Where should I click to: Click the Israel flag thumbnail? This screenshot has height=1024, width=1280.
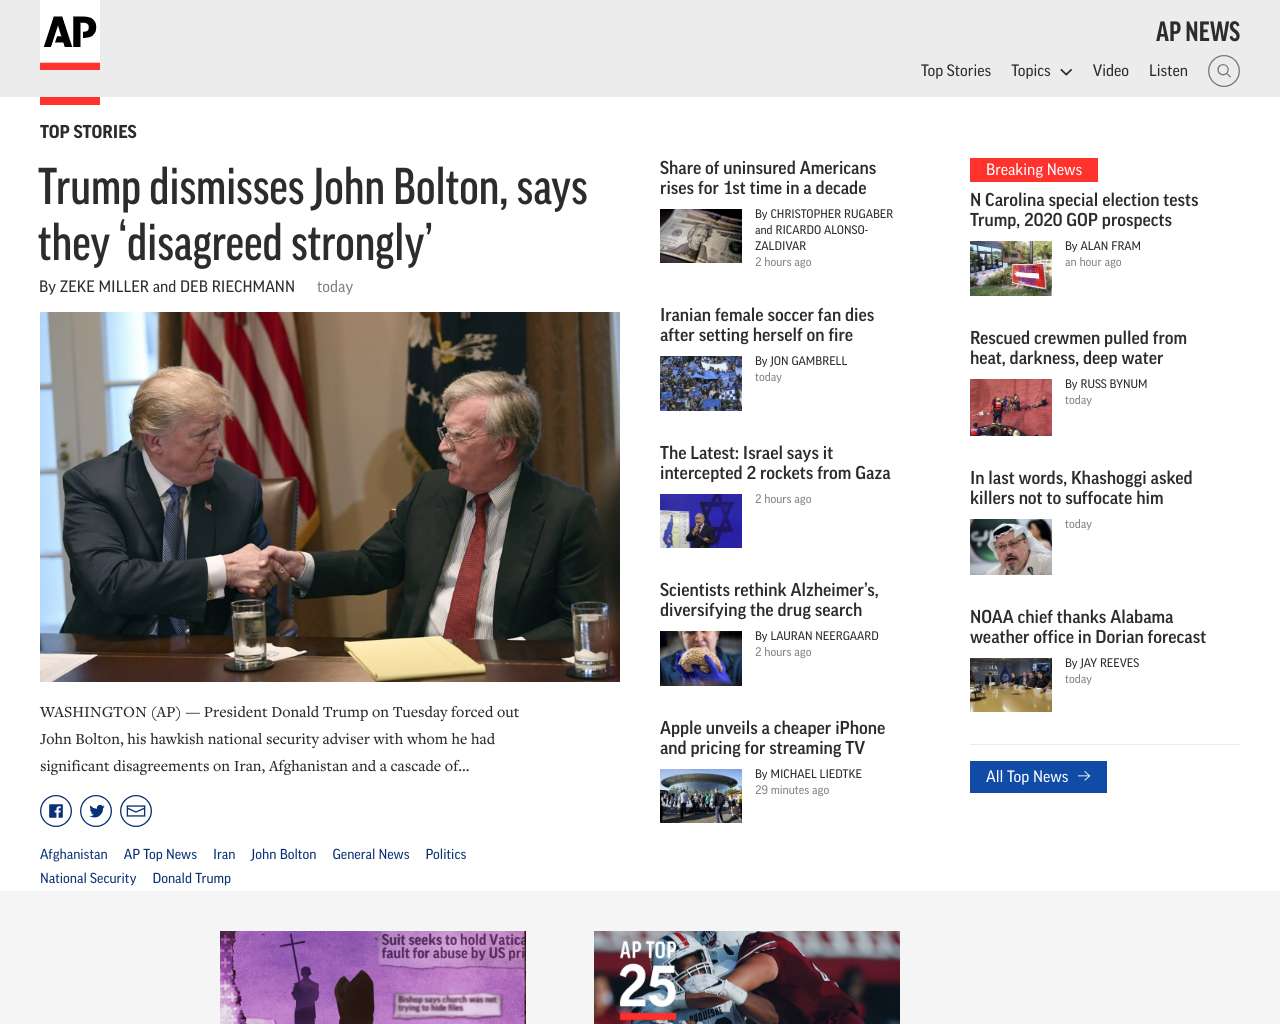click(x=701, y=521)
